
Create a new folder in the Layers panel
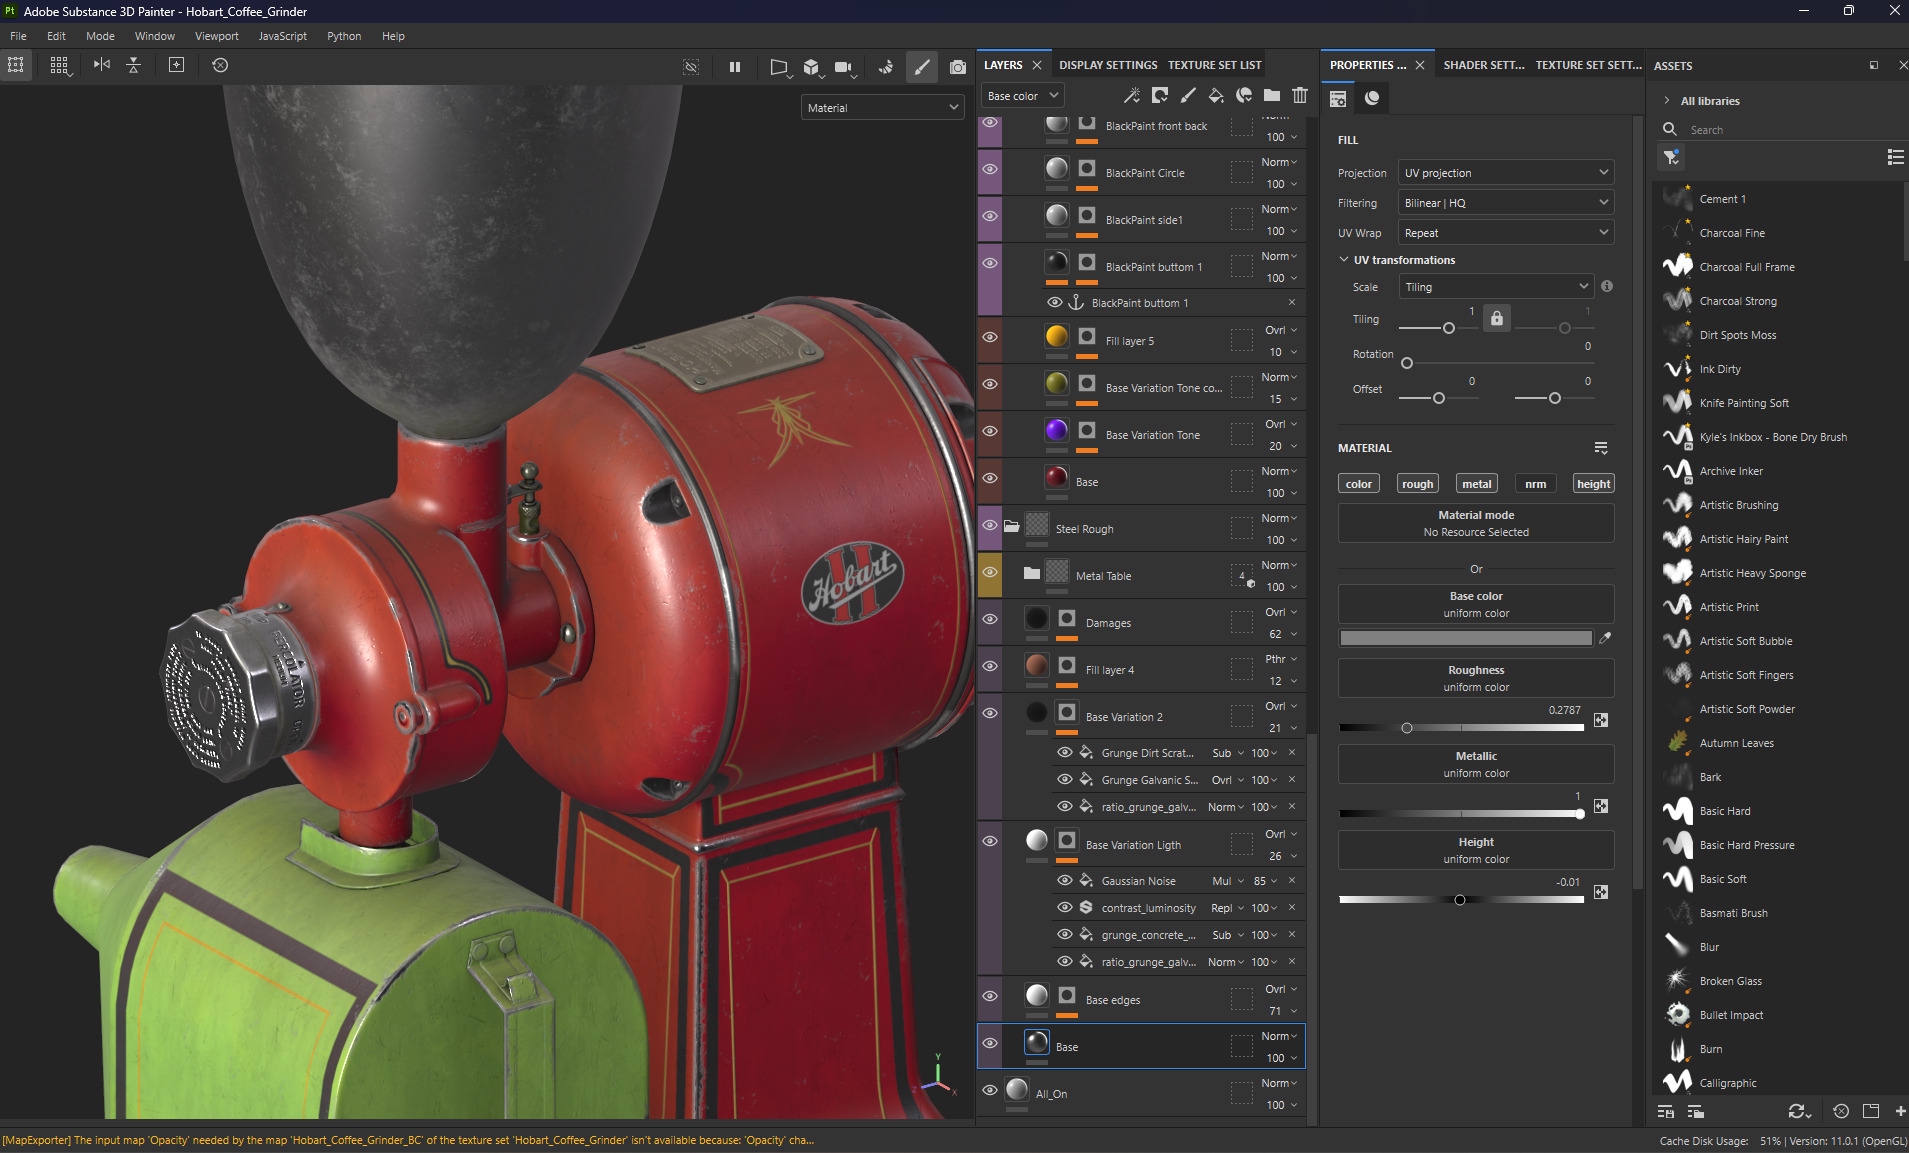1272,96
